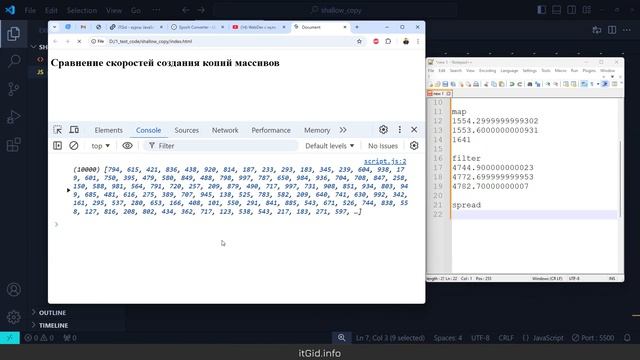Open Chrome three-dot menu
This screenshot has height=360, width=640.
tap(418, 41)
